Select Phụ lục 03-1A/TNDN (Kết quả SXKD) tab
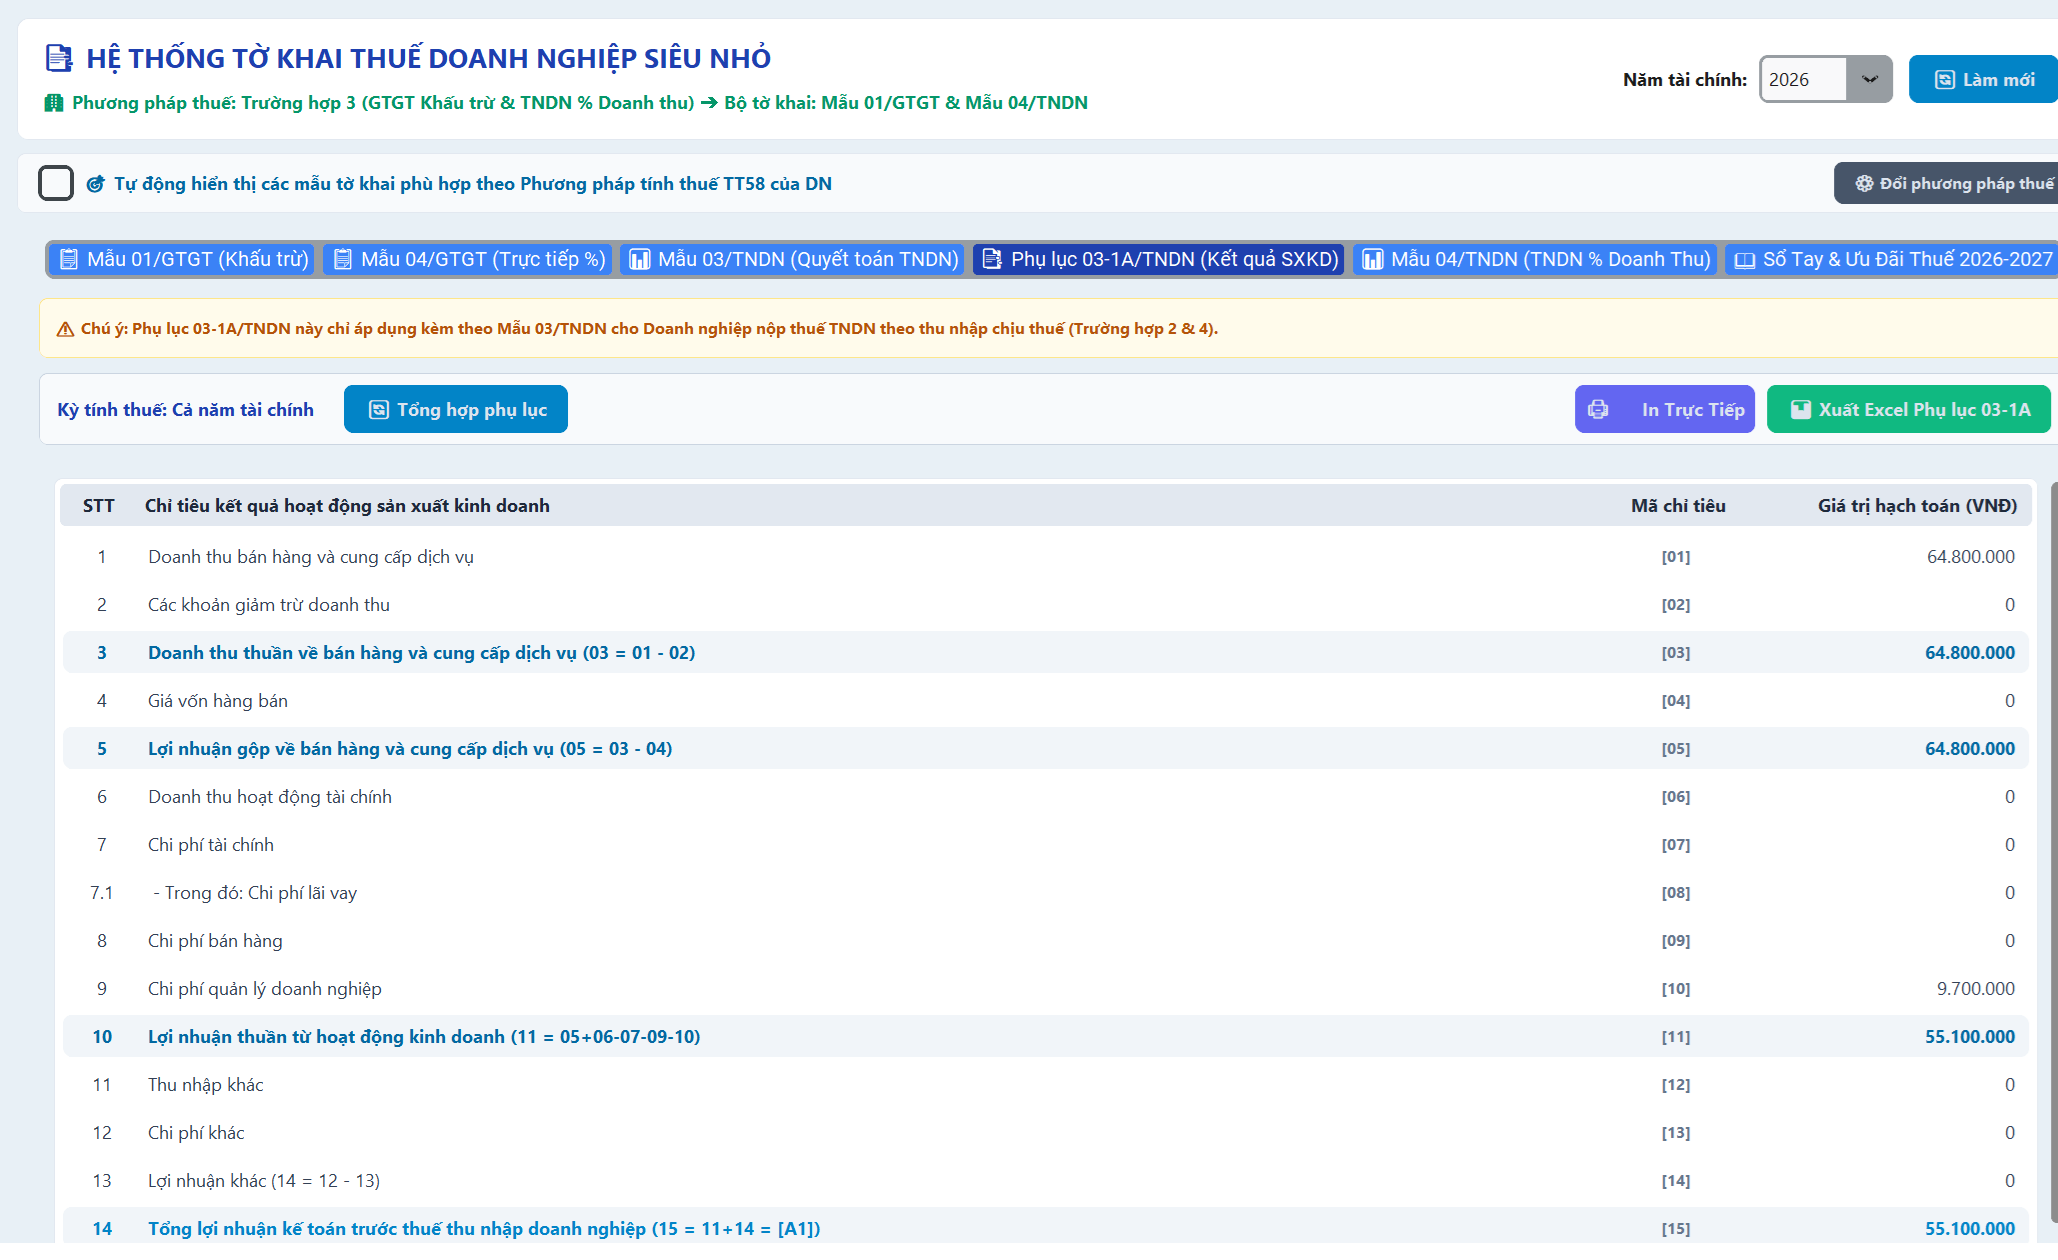 pos(1159,259)
